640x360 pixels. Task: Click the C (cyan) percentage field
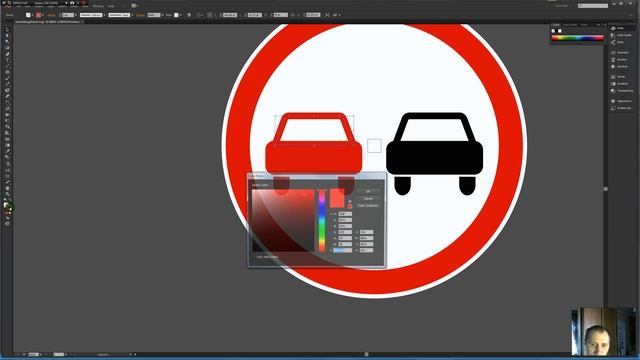367,232
